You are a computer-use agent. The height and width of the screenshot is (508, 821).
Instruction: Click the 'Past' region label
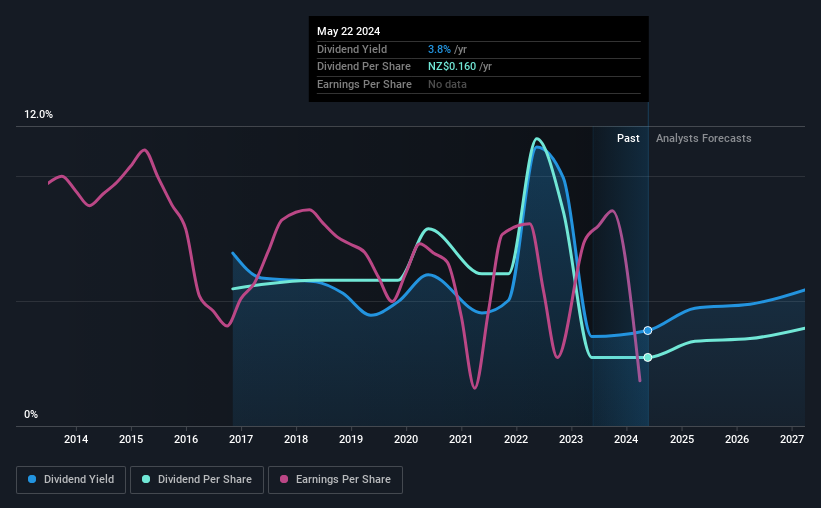click(x=628, y=138)
